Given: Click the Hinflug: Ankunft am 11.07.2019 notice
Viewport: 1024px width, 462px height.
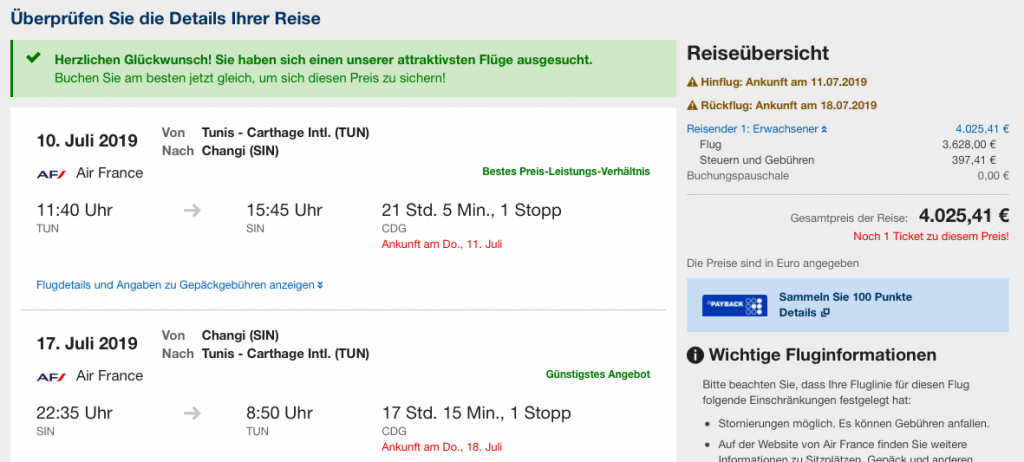Looking at the screenshot, I should click(784, 81).
